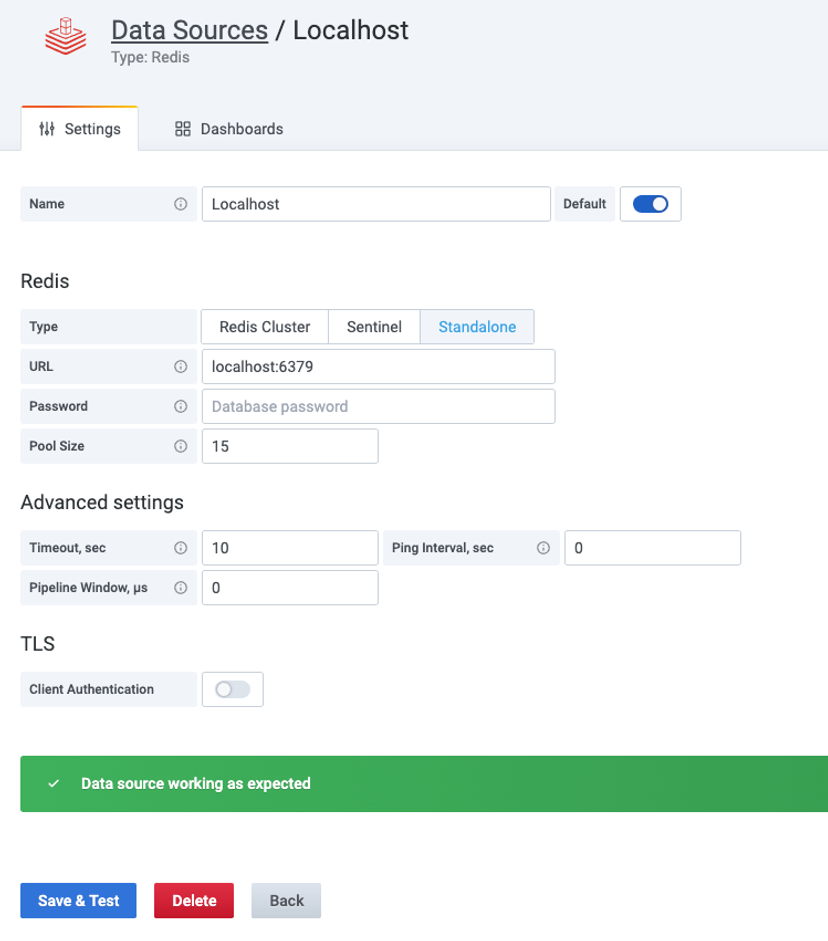Screen dimensions: 828x941
Task: Select the Sentinel type
Action: click(x=374, y=327)
